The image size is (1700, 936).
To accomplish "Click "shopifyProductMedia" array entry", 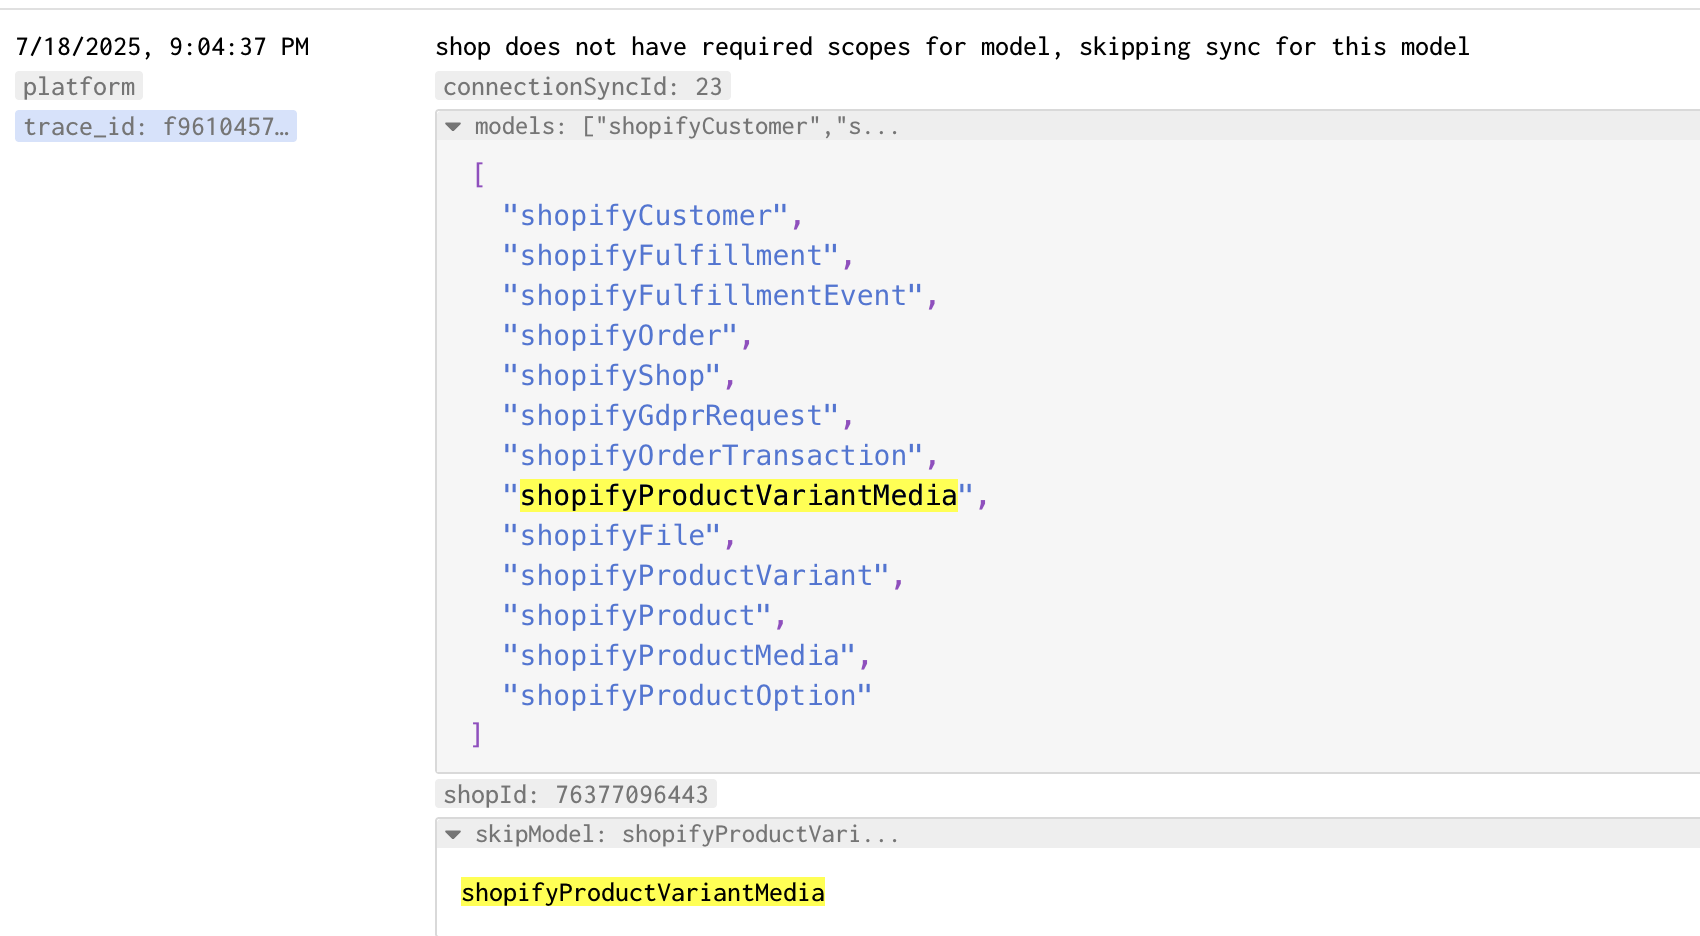I will tap(679, 656).
